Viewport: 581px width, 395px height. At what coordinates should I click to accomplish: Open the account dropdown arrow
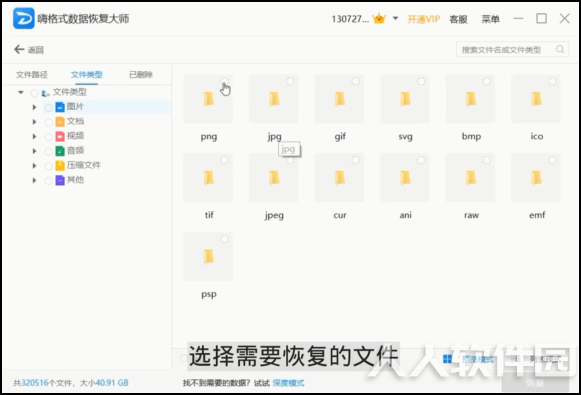point(395,18)
